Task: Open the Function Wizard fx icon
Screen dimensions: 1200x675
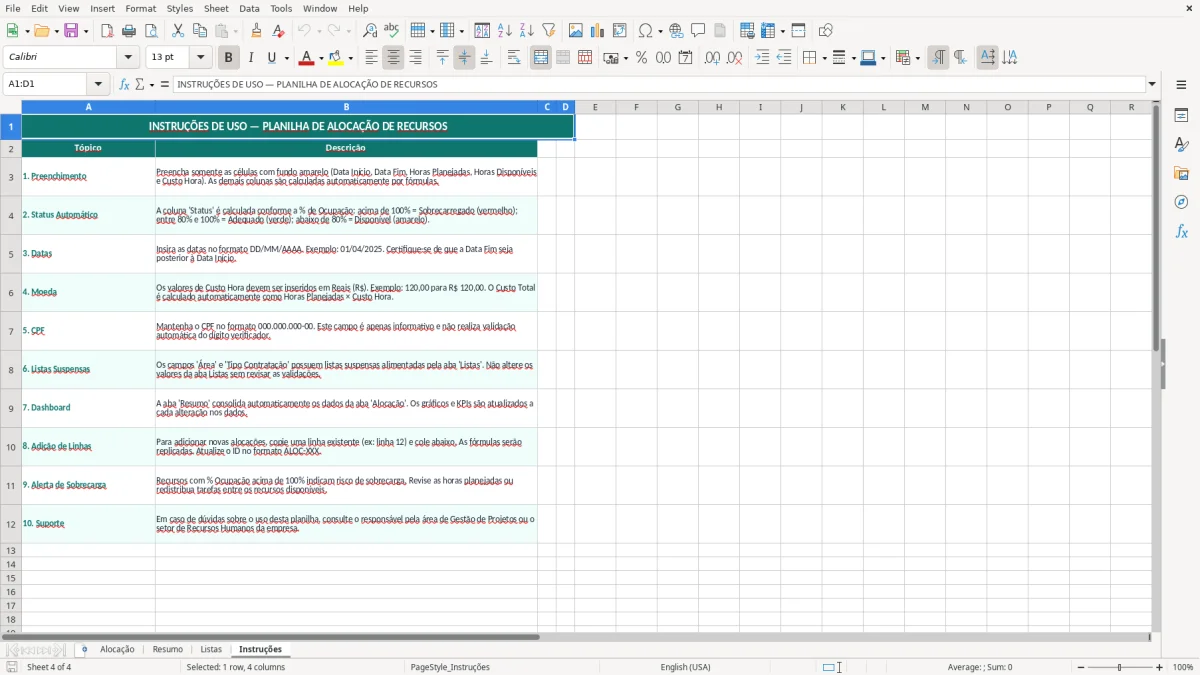Action: 124,84
